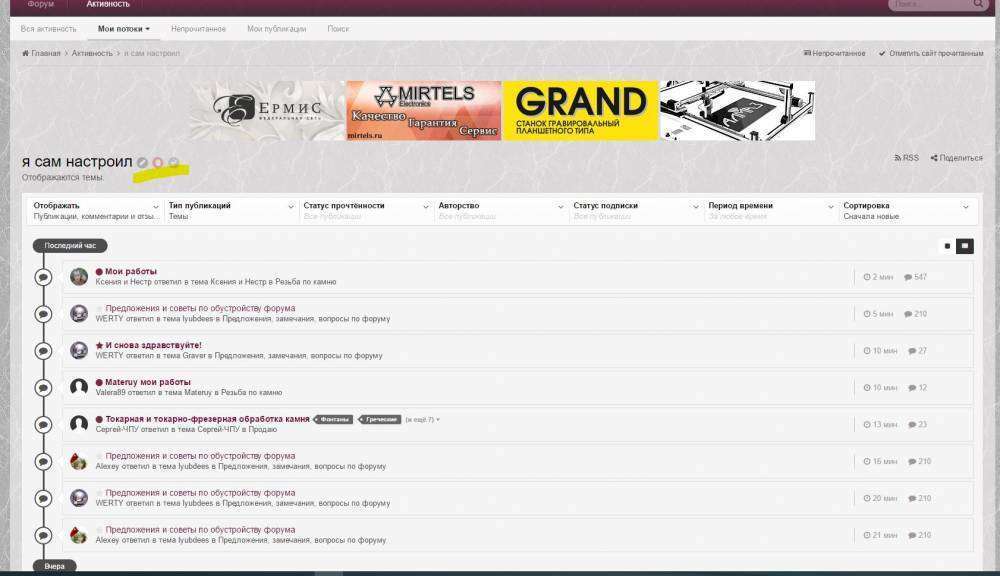Open topic И снова здравствуйте!
The image size is (1000, 576).
coord(153,345)
